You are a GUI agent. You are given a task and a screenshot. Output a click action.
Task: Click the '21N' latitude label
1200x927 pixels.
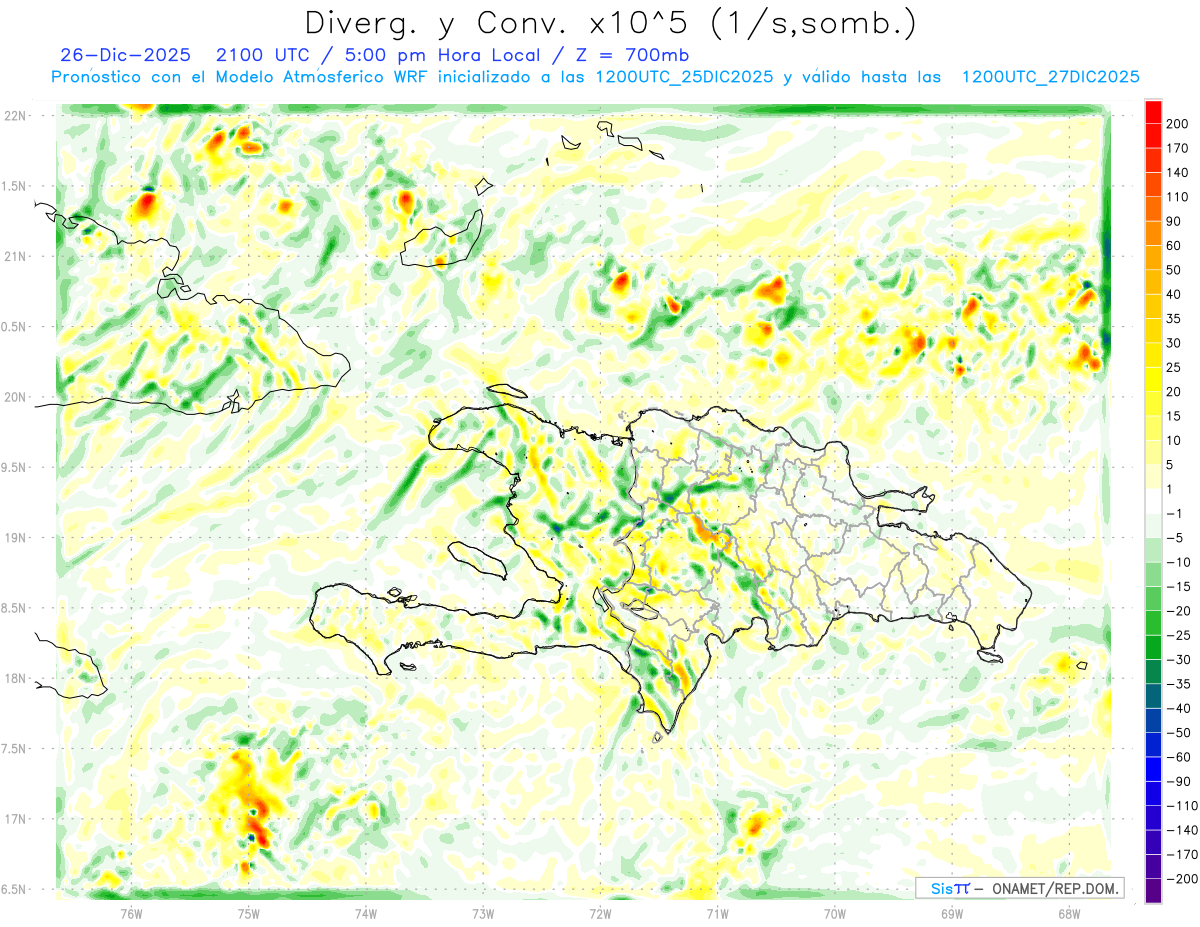click(x=17, y=256)
